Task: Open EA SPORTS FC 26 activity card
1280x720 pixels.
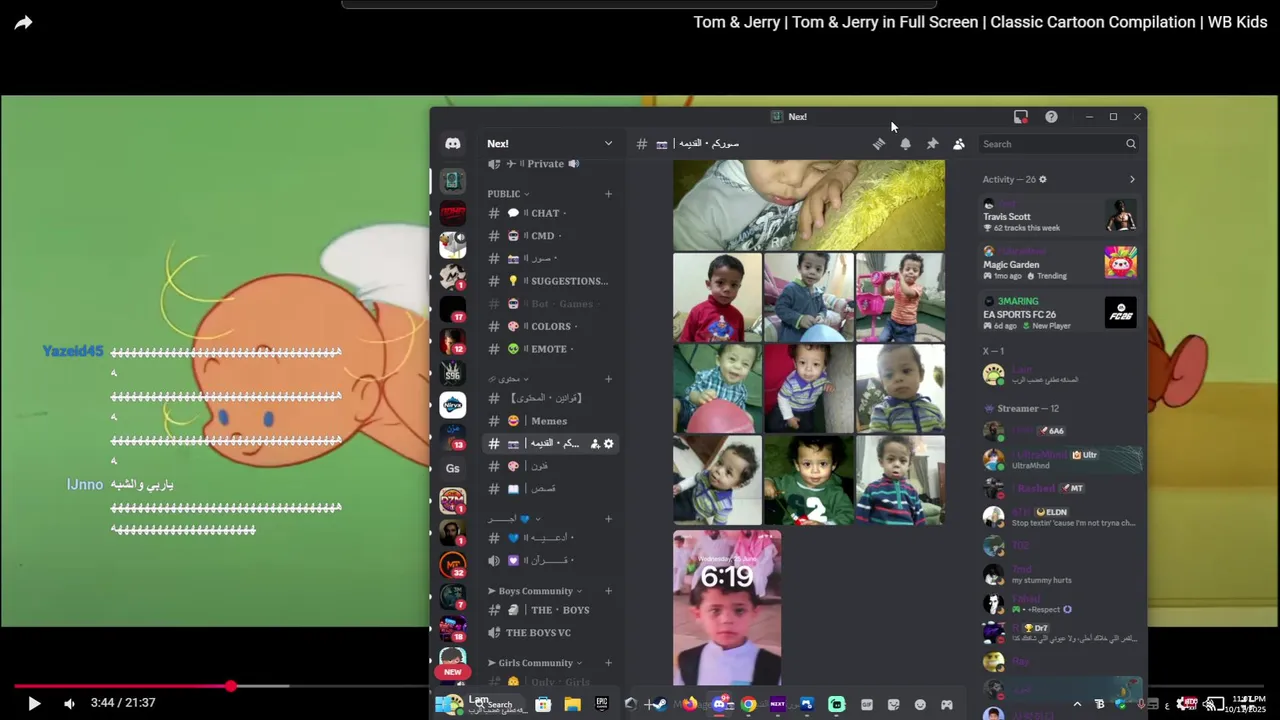Action: [x=1060, y=313]
